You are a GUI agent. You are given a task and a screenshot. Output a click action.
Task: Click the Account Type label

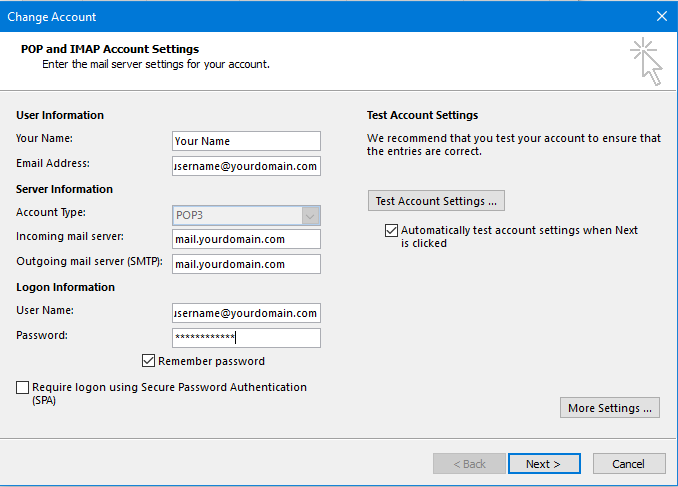click(51, 212)
